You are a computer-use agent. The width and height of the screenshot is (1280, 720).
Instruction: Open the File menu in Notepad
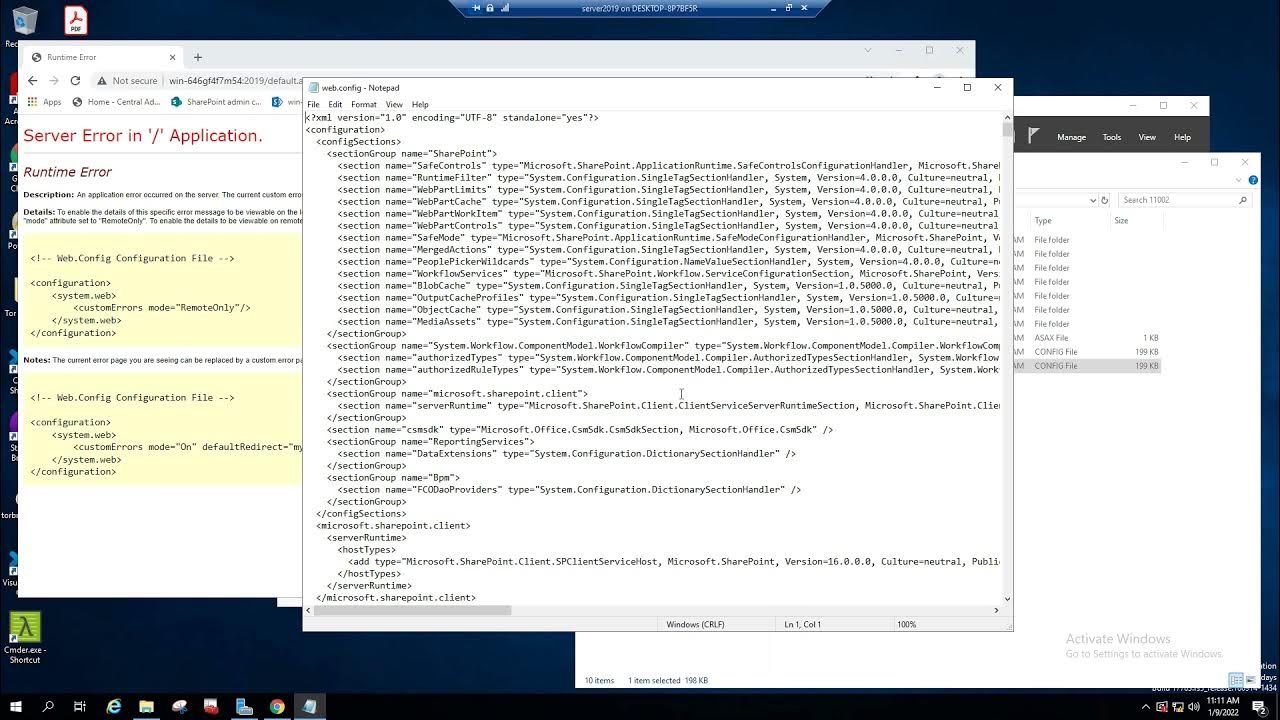point(313,104)
